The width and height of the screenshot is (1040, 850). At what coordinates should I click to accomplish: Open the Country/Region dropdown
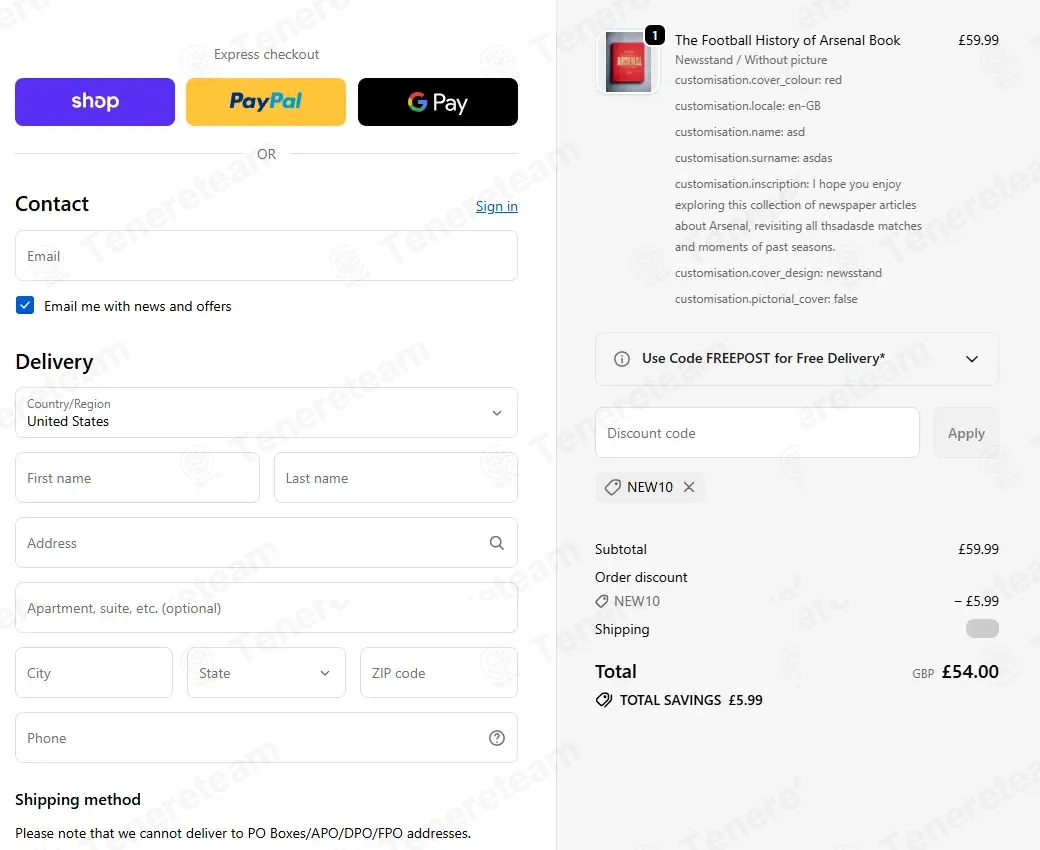point(266,412)
